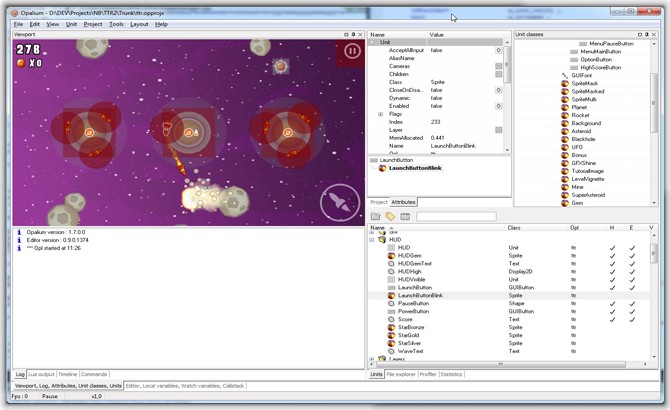Collapse the Unit attribute group
Screen dimensions: 670x410
pyautogui.click(x=372, y=42)
